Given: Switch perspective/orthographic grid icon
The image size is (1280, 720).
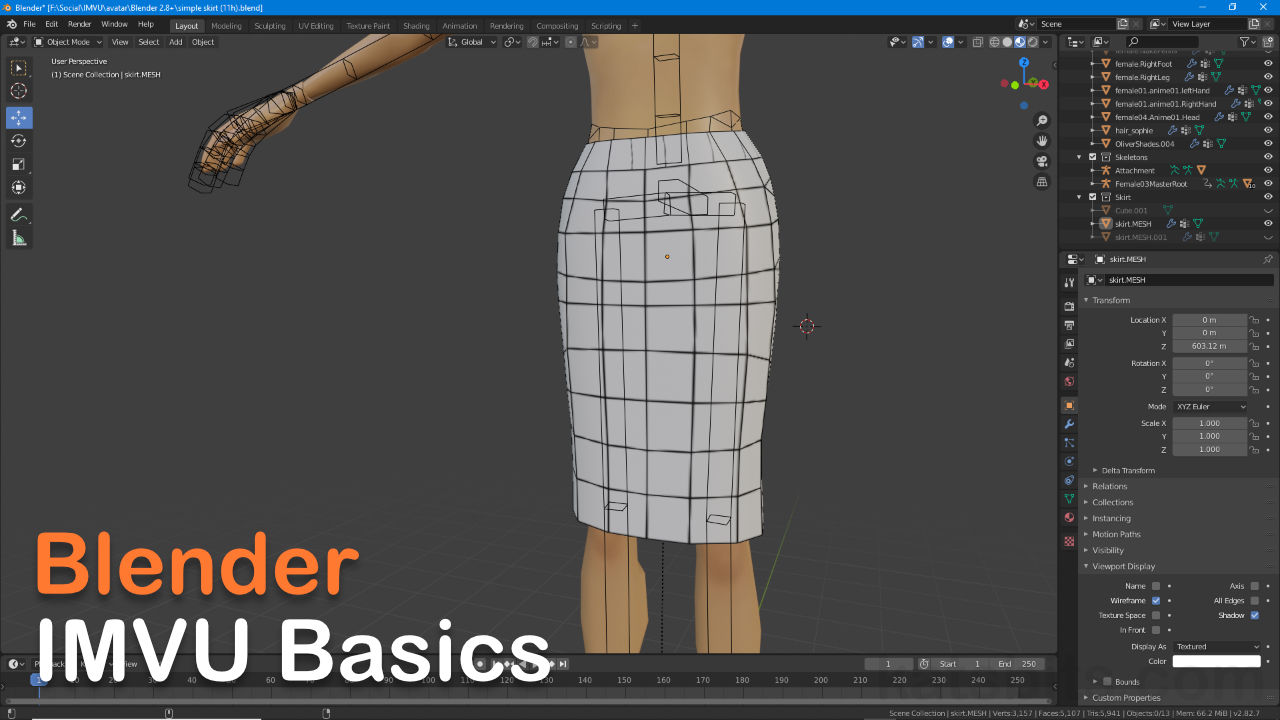Looking at the screenshot, I should 1042,182.
